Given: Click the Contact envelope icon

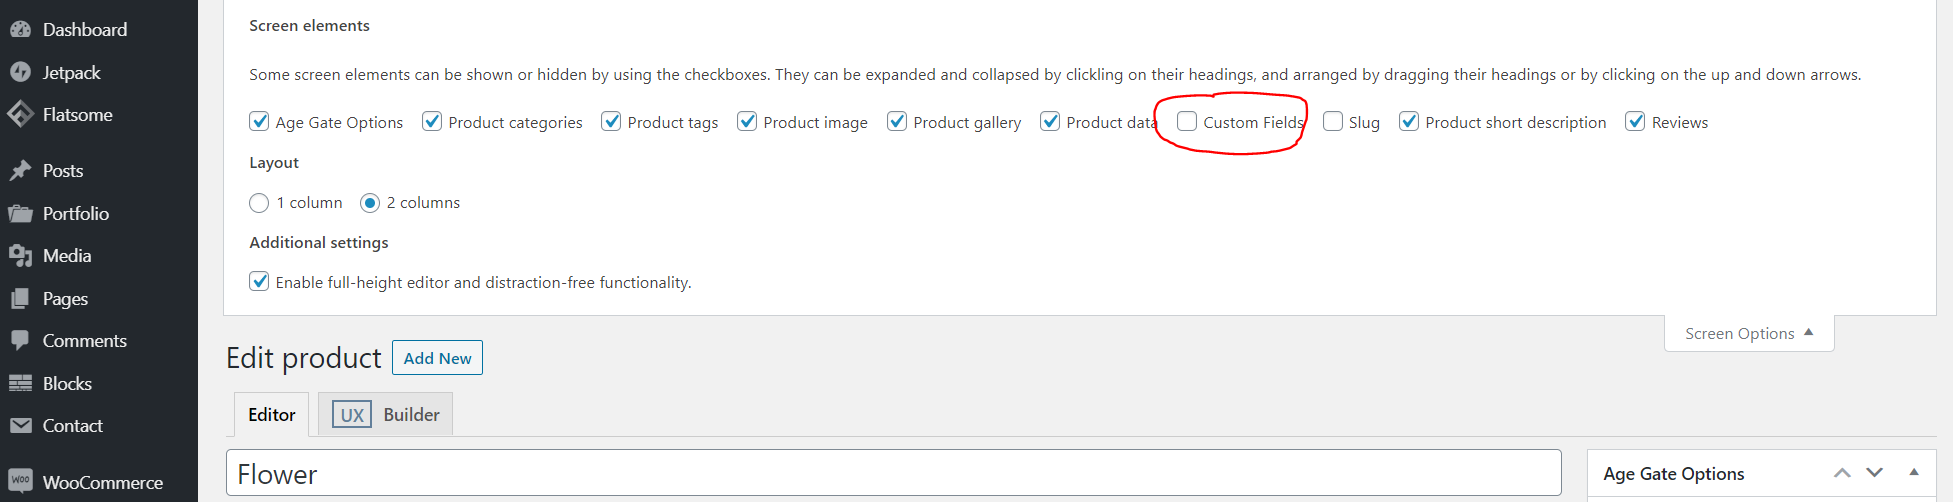Looking at the screenshot, I should coord(20,426).
